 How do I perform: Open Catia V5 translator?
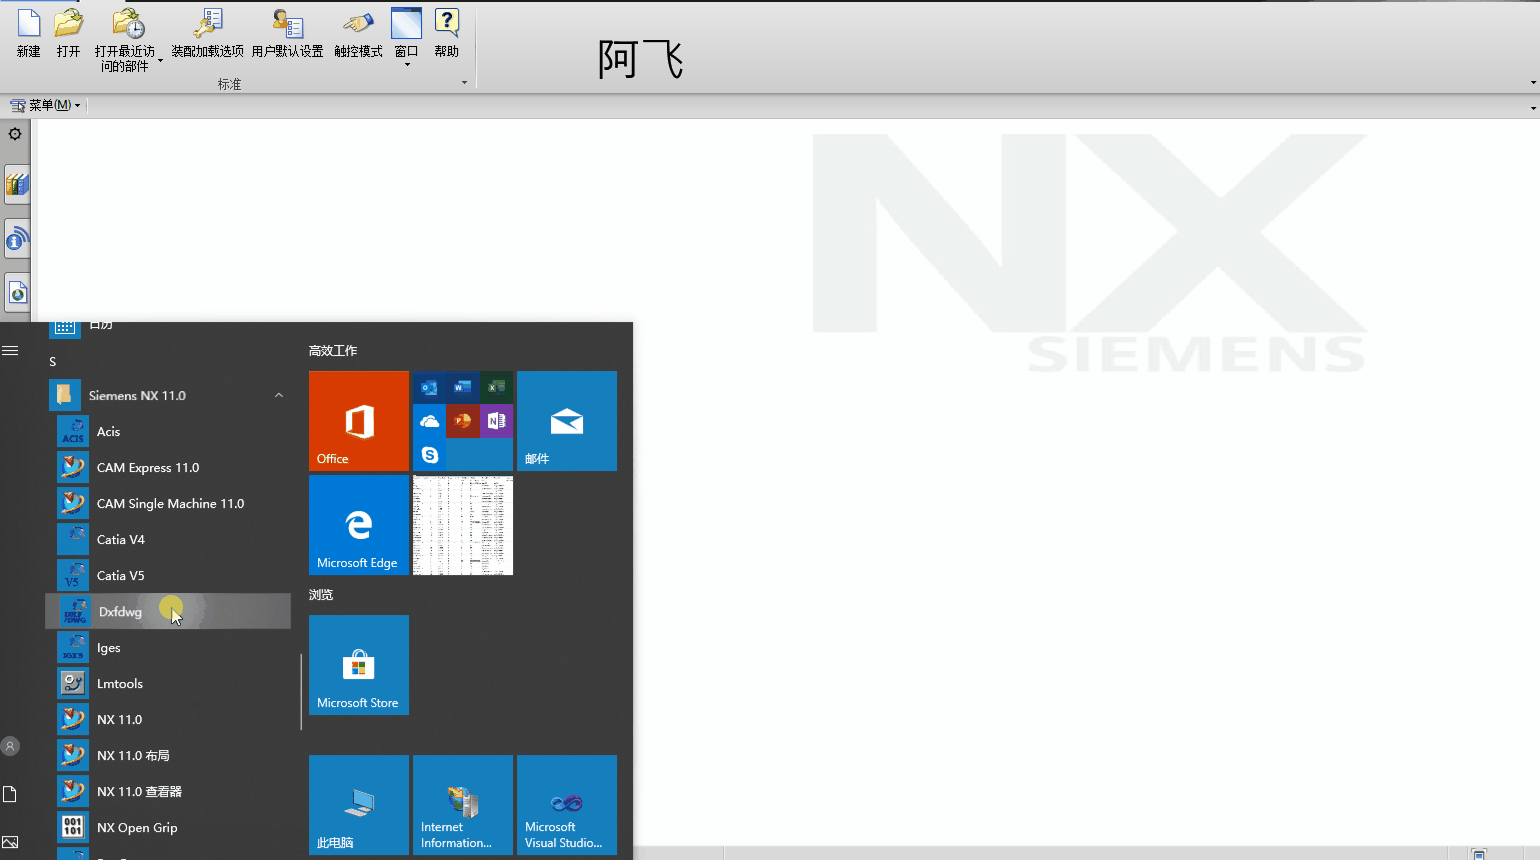(168, 575)
